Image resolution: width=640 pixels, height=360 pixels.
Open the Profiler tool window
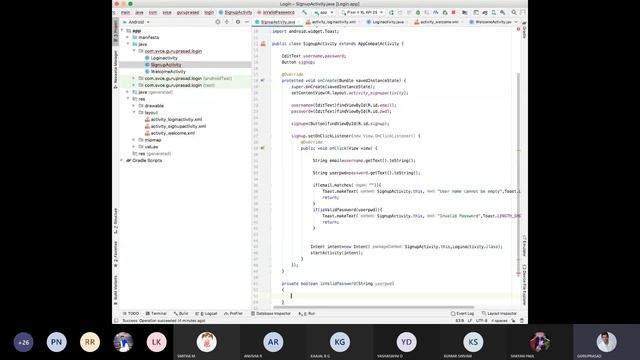pyautogui.click(x=233, y=313)
